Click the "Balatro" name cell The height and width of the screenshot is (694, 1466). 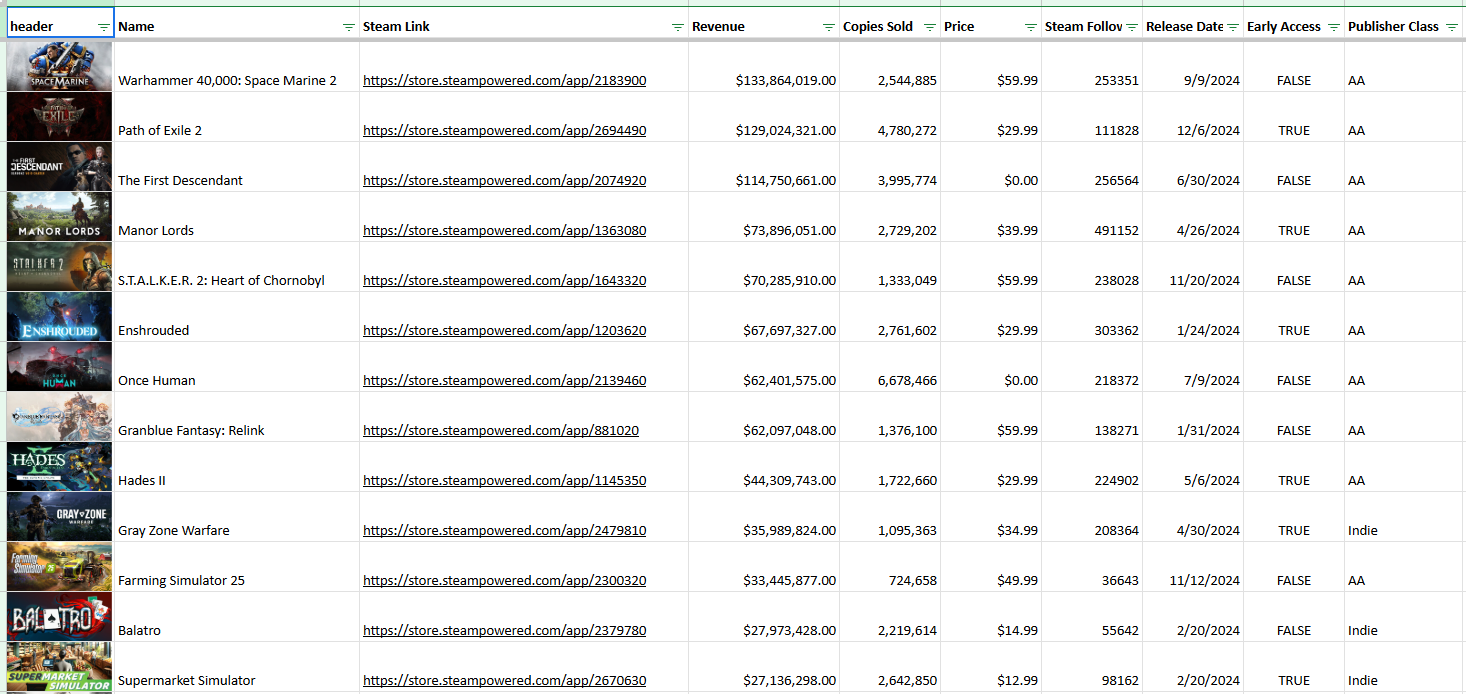click(237, 617)
